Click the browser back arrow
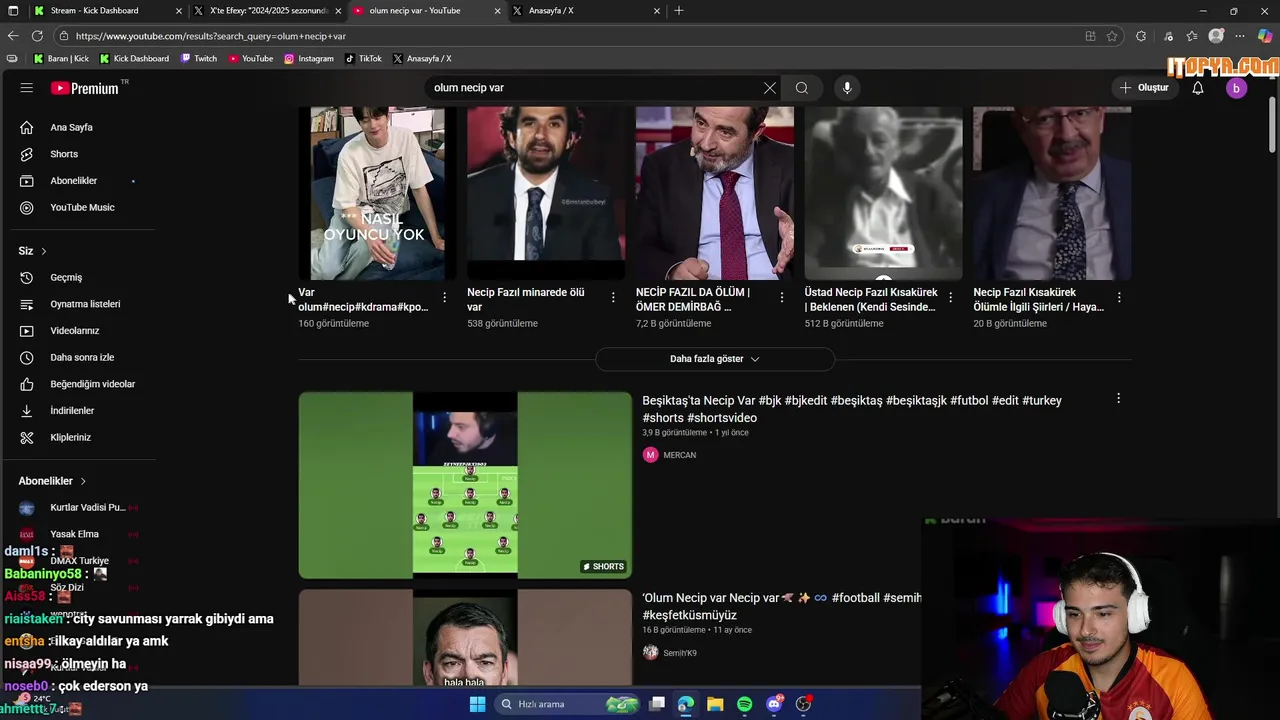1280x720 pixels. [13, 36]
